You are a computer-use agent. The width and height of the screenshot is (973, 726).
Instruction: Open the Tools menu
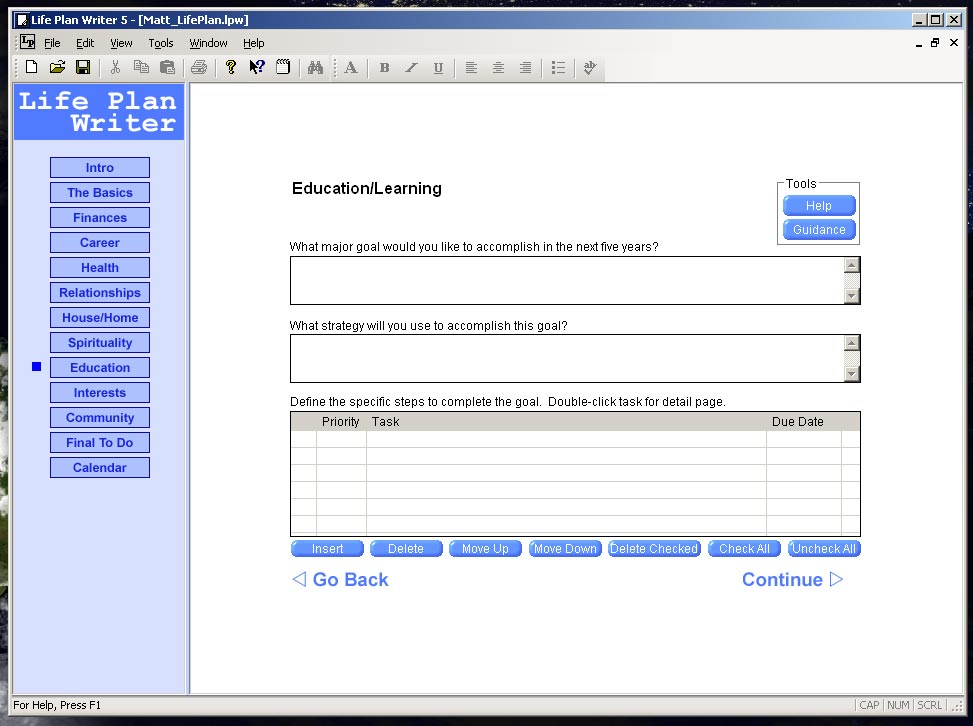pyautogui.click(x=161, y=43)
